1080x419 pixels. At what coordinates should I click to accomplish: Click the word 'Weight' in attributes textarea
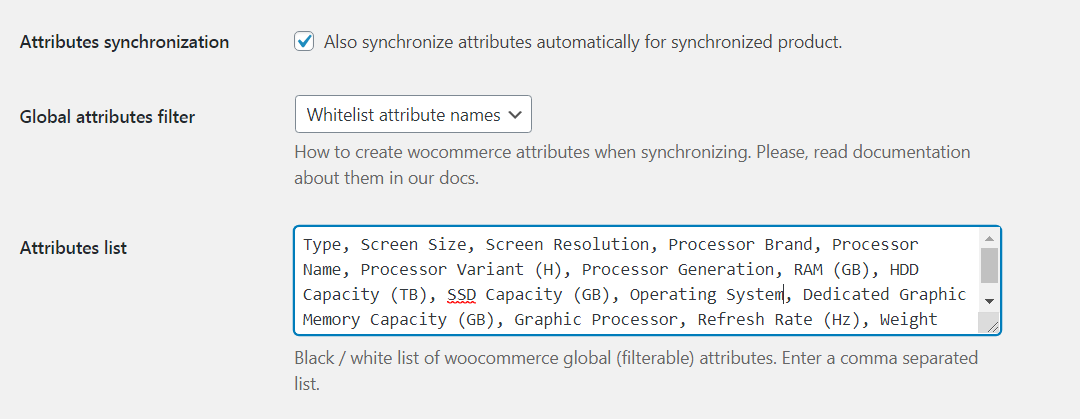point(908,320)
